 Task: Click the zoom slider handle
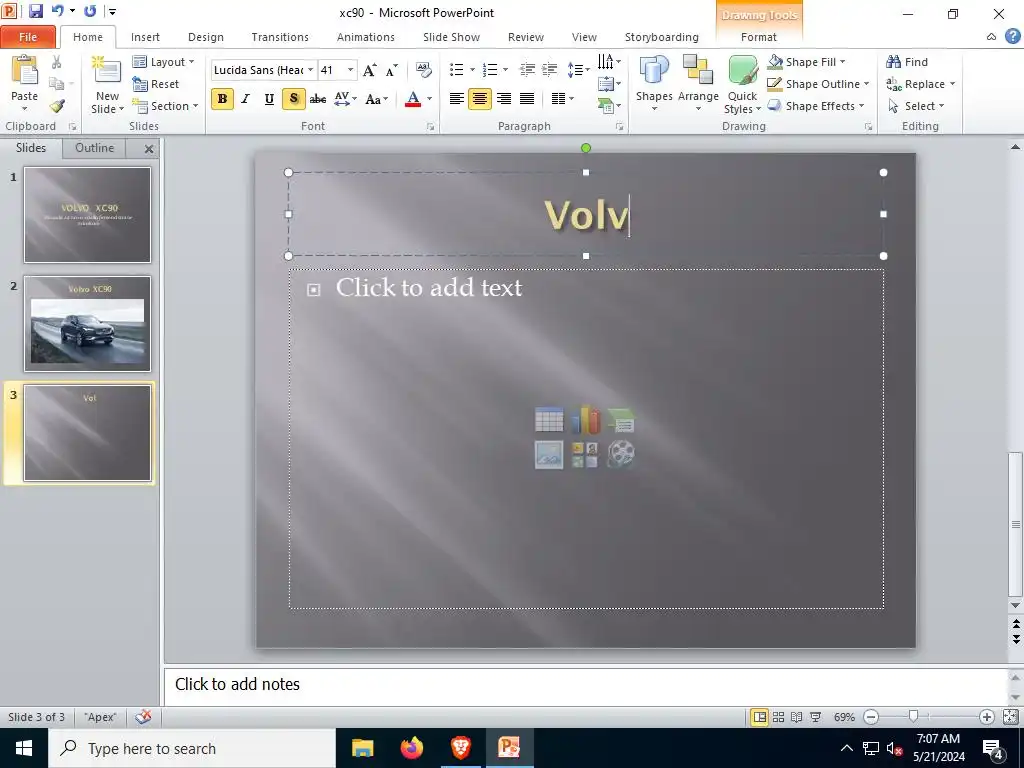pyautogui.click(x=913, y=717)
